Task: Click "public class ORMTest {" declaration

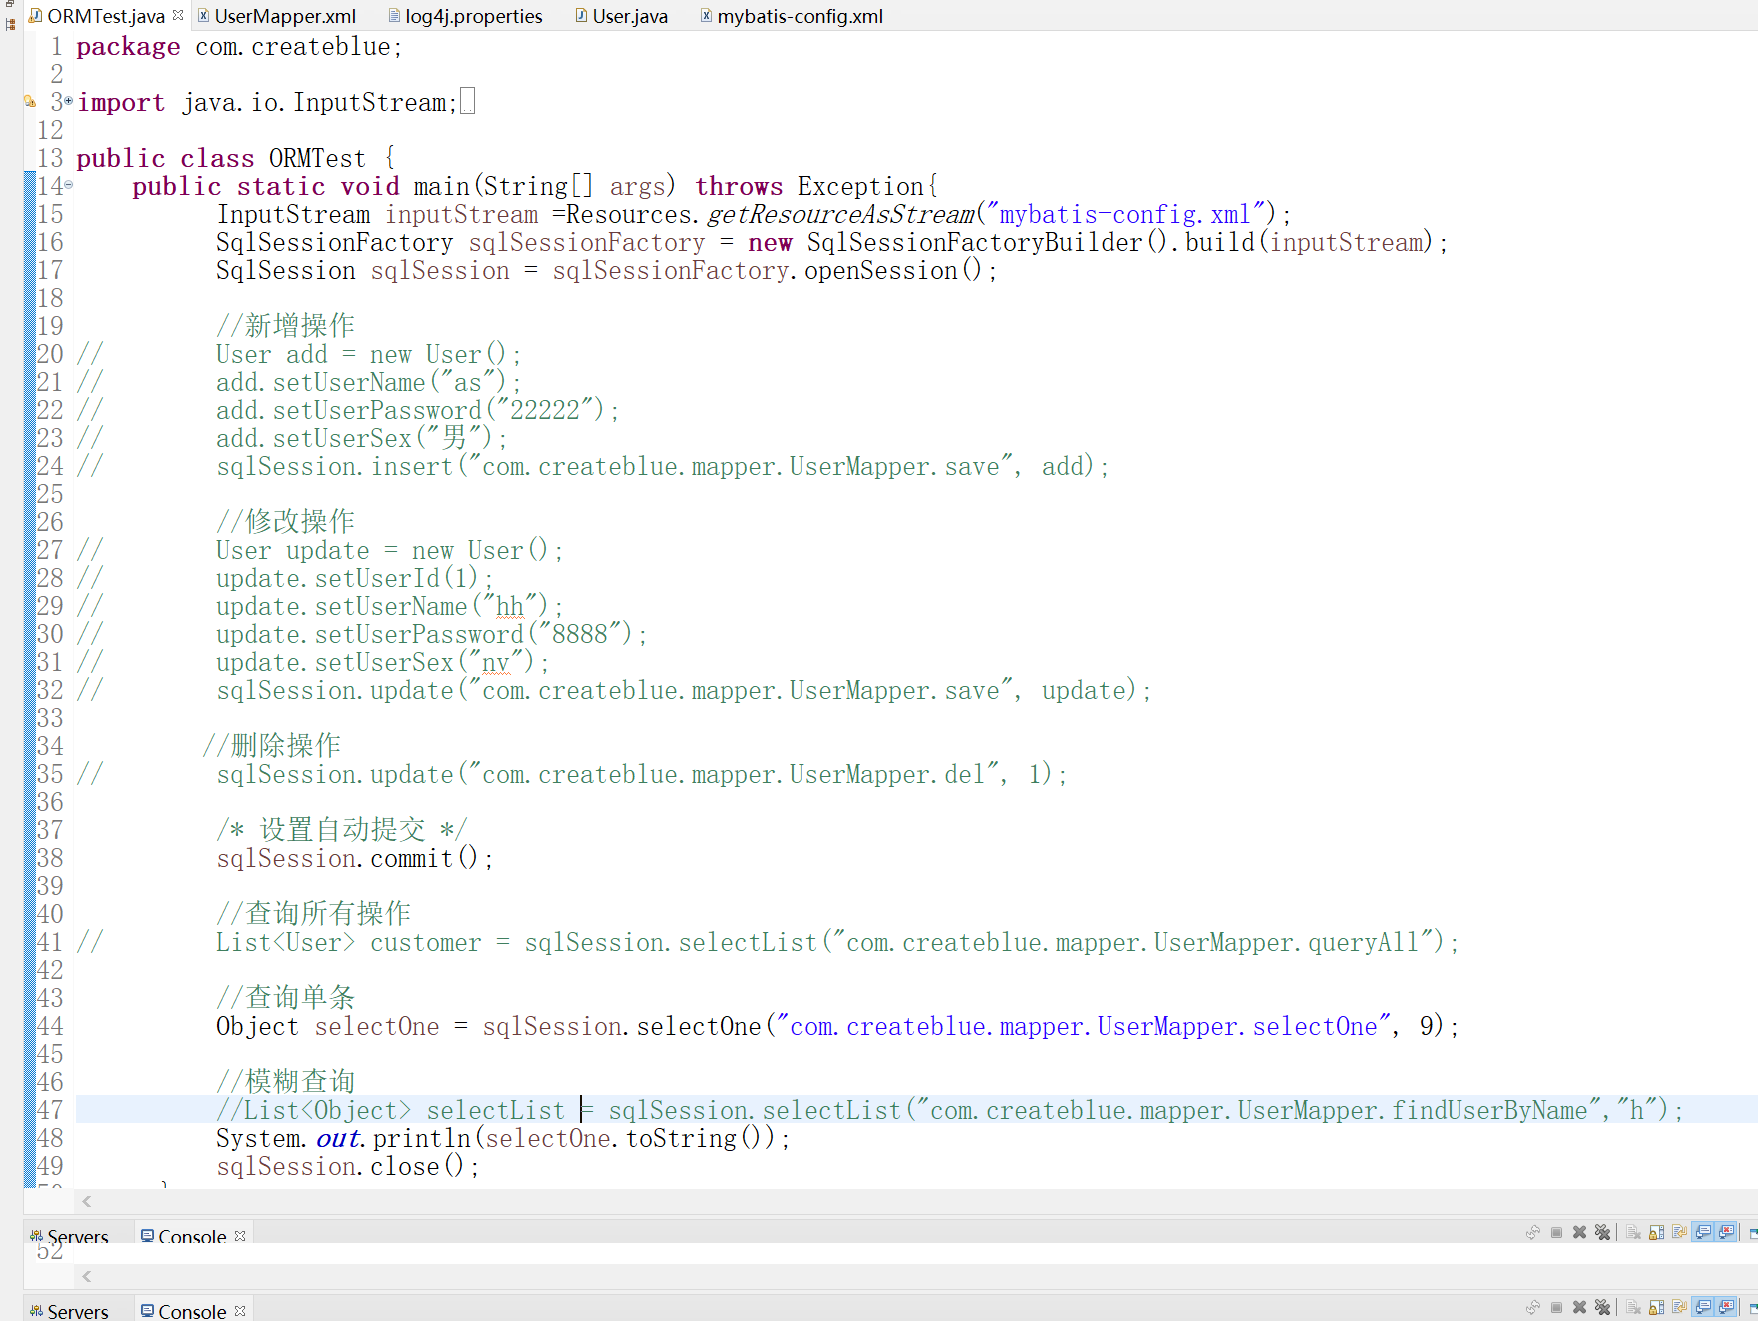Action: [x=236, y=158]
